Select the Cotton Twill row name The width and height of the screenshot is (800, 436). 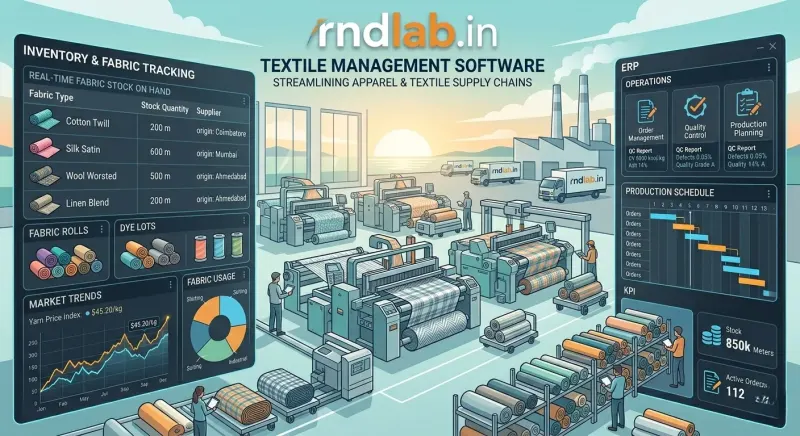click(x=87, y=122)
